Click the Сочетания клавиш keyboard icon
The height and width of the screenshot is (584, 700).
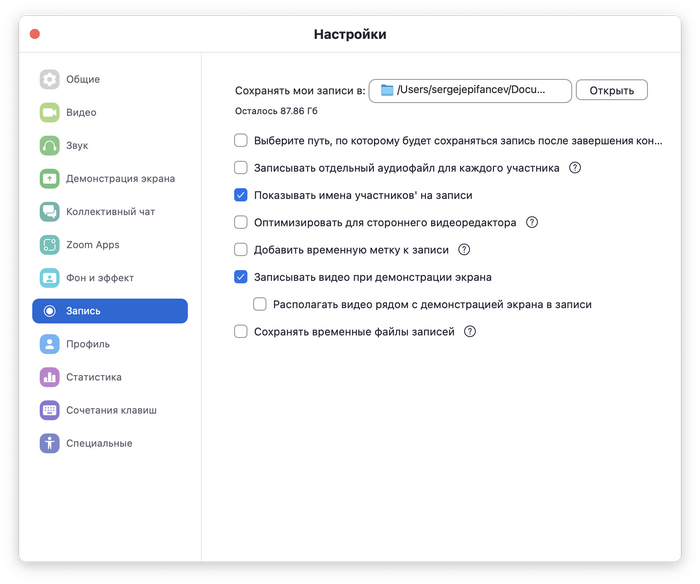(x=50, y=410)
